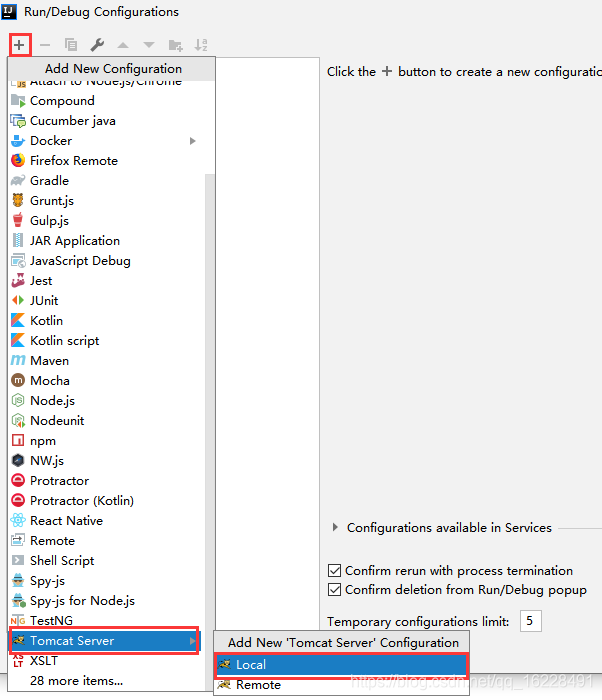Click the Temporary configurations limit field
Screen dimensions: 602x700
(x=531, y=621)
